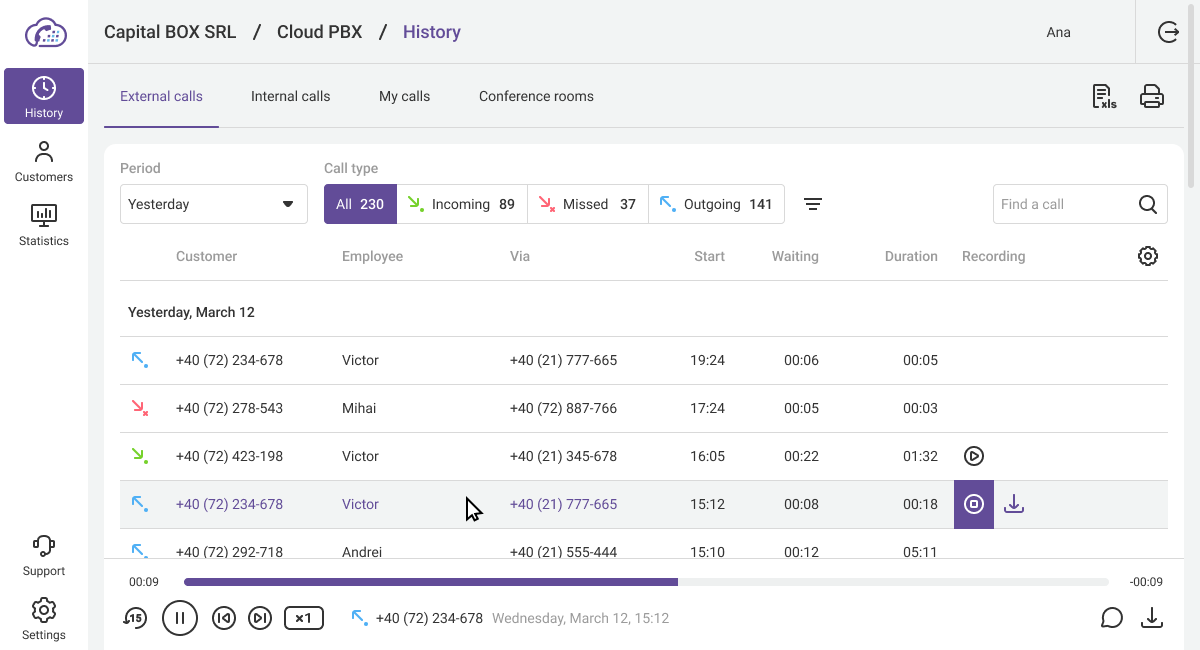Switch to the Internal calls tab

click(290, 97)
